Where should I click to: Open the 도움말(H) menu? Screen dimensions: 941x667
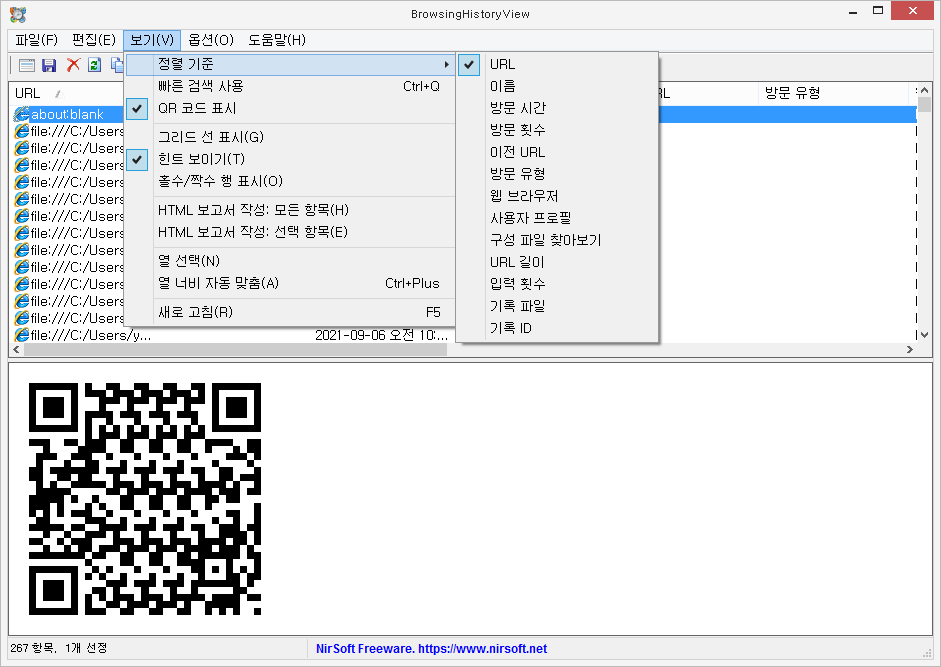277,40
